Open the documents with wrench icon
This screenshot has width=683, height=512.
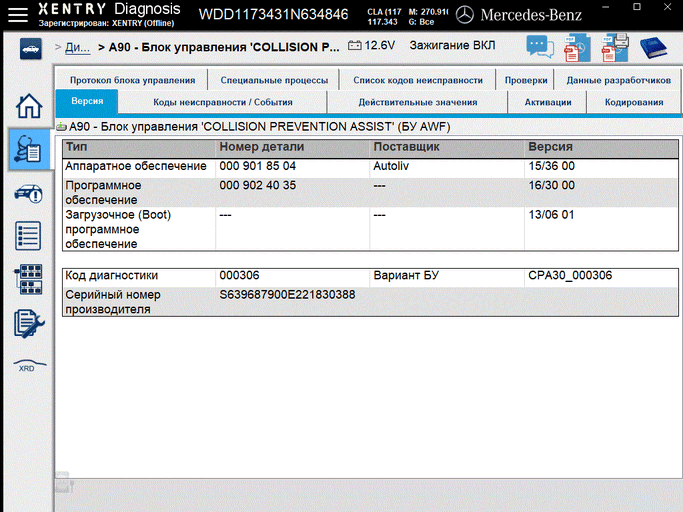(29, 323)
